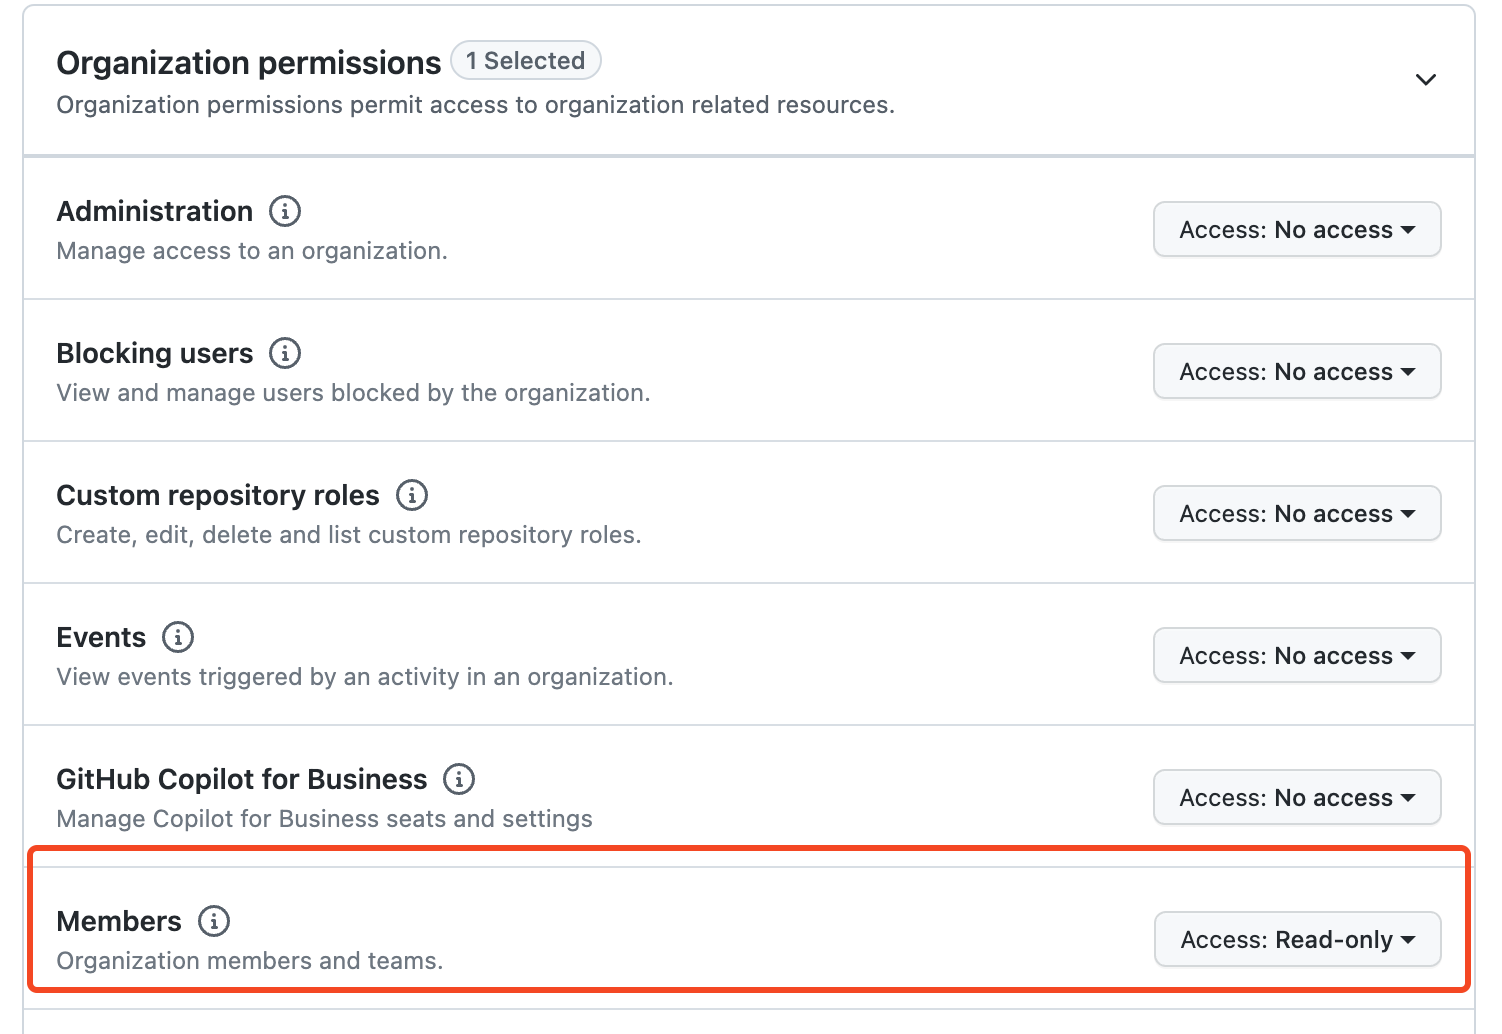The height and width of the screenshot is (1034, 1502).
Task: Click the Members permission title
Action: tap(119, 921)
